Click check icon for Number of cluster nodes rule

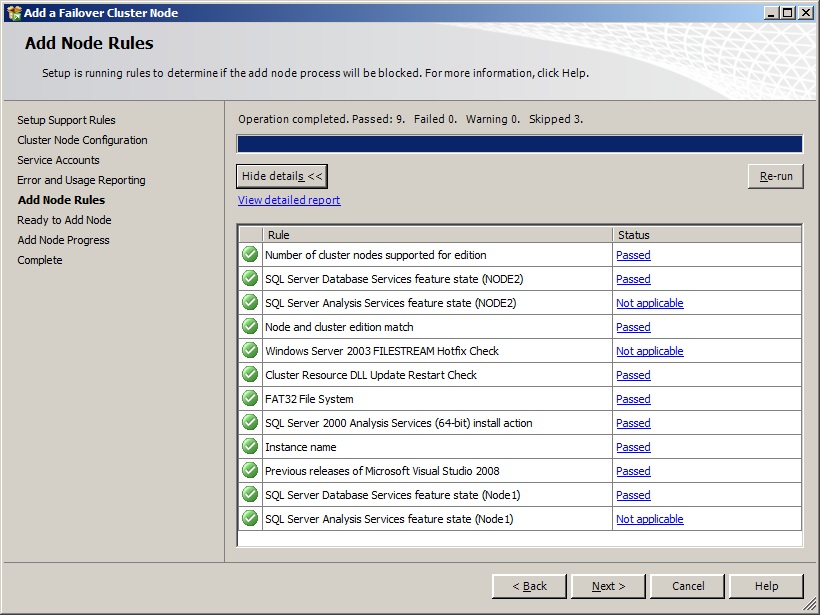[x=250, y=255]
